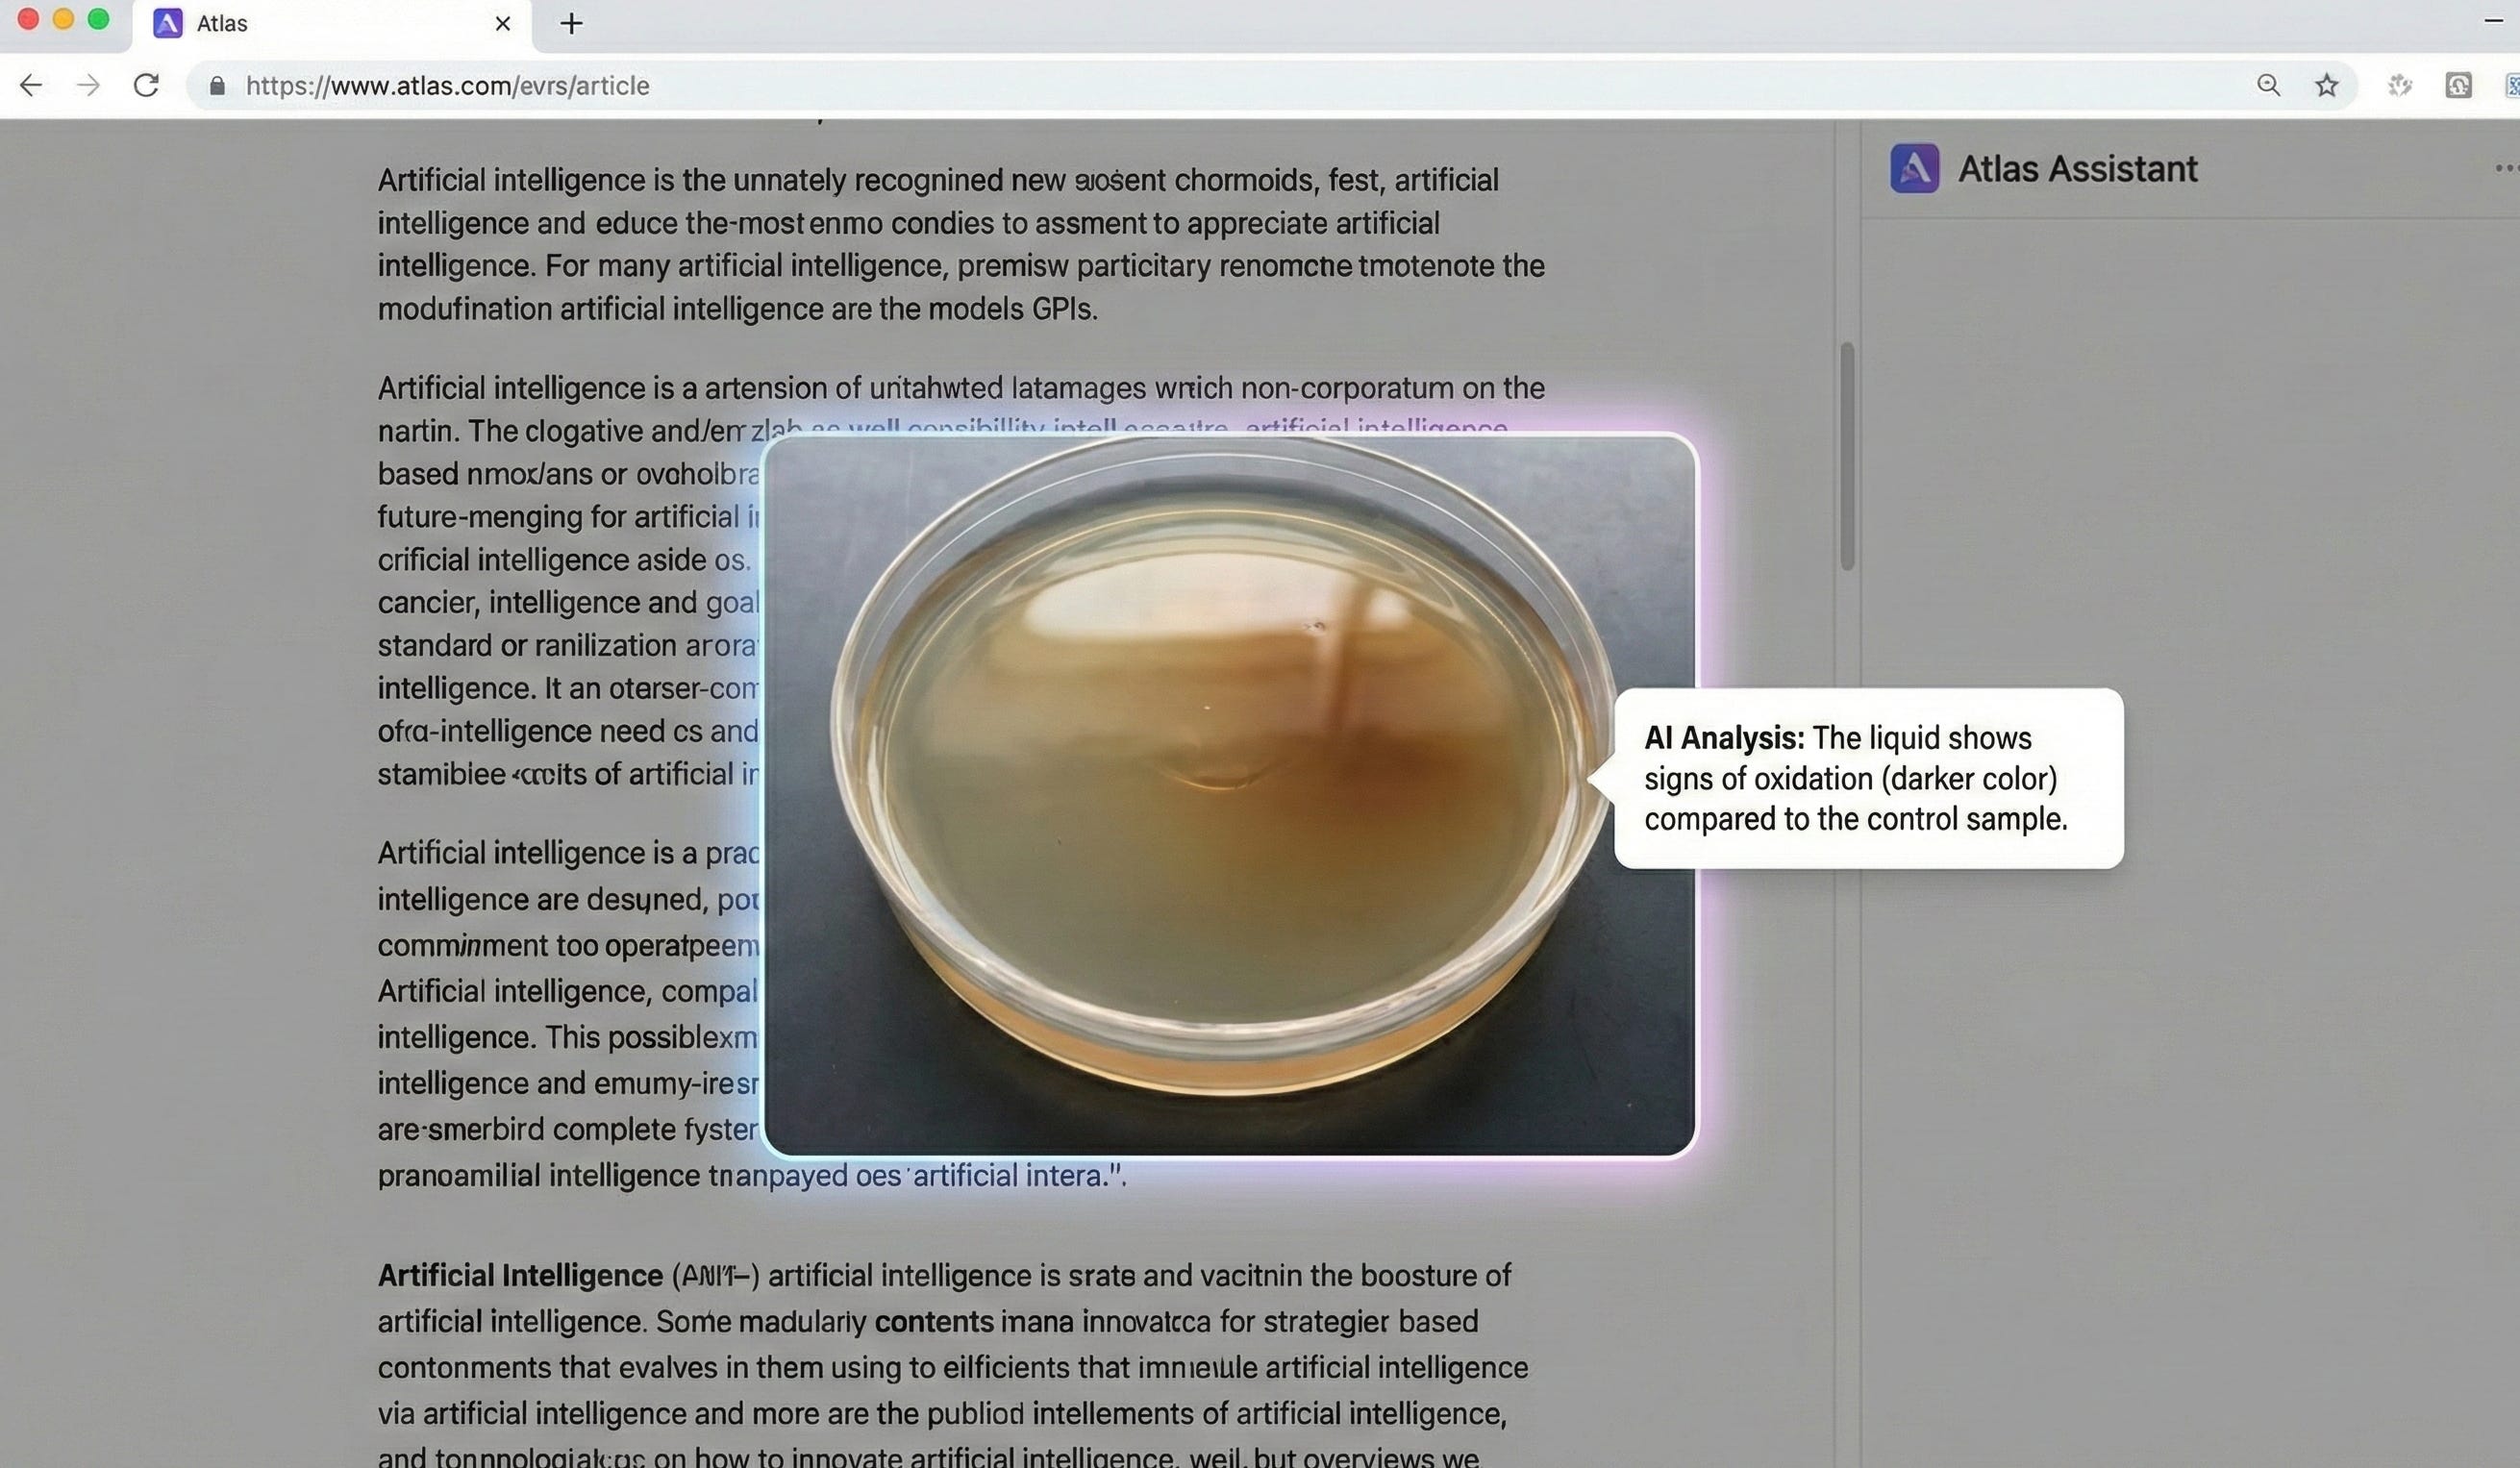Viewport: 2520px width, 1468px height.
Task: Click the bold Artificial Intelligence heading text
Action: tap(520, 1276)
